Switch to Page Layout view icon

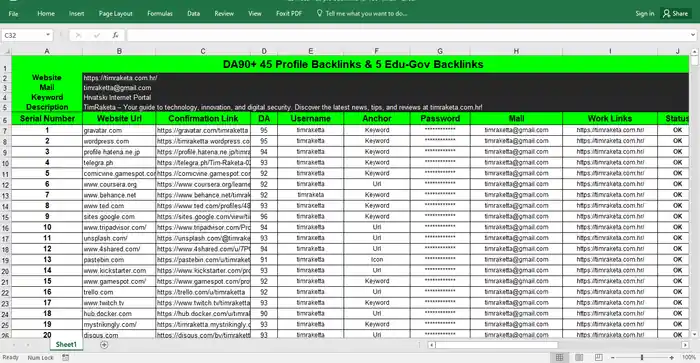coord(579,357)
